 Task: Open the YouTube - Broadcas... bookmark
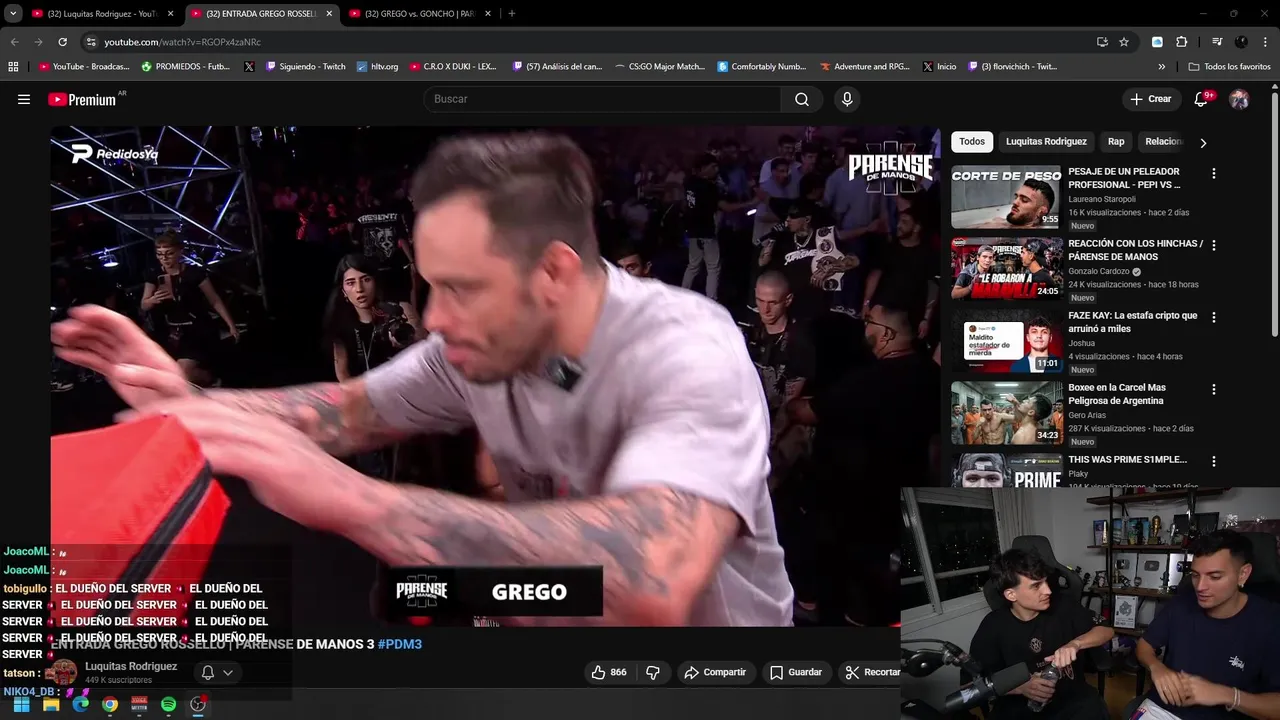pyautogui.click(x=84, y=66)
